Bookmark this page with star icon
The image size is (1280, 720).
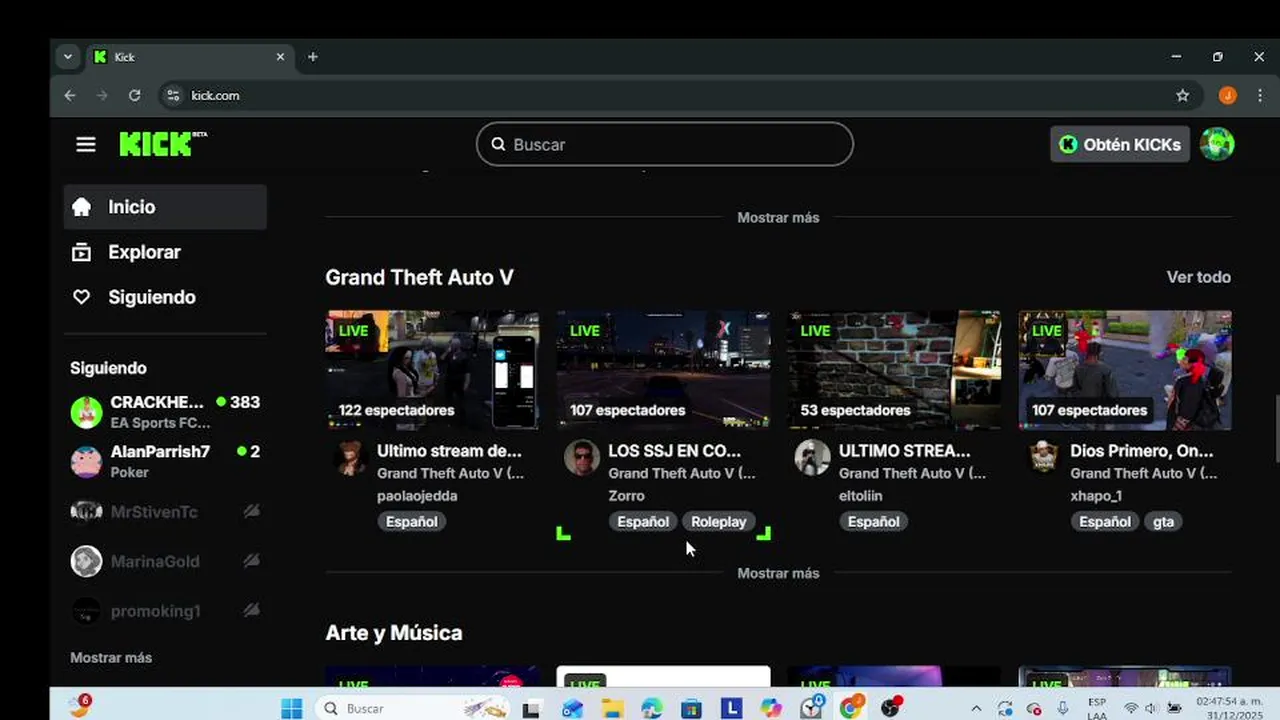click(1183, 95)
